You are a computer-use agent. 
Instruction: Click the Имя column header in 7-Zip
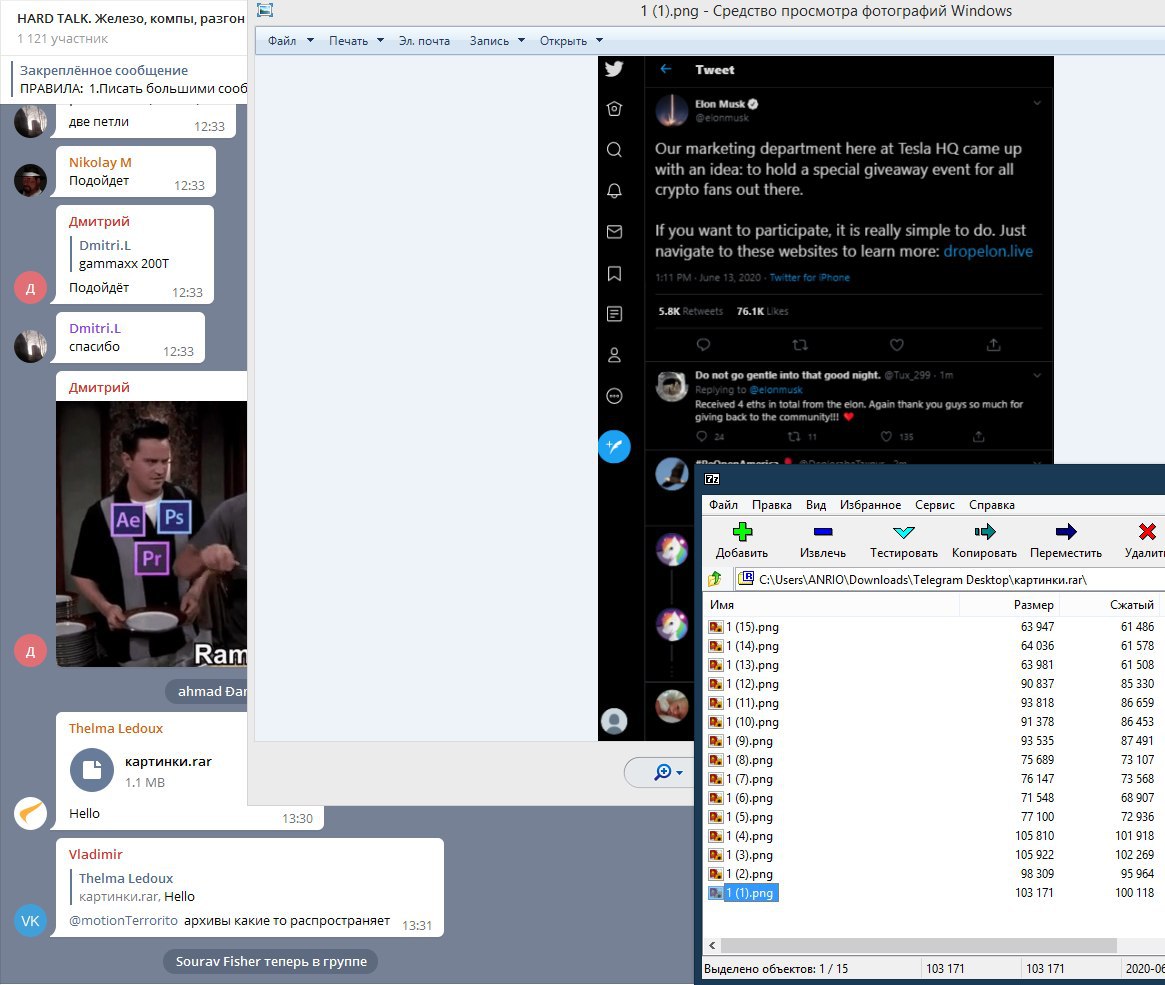click(x=831, y=605)
